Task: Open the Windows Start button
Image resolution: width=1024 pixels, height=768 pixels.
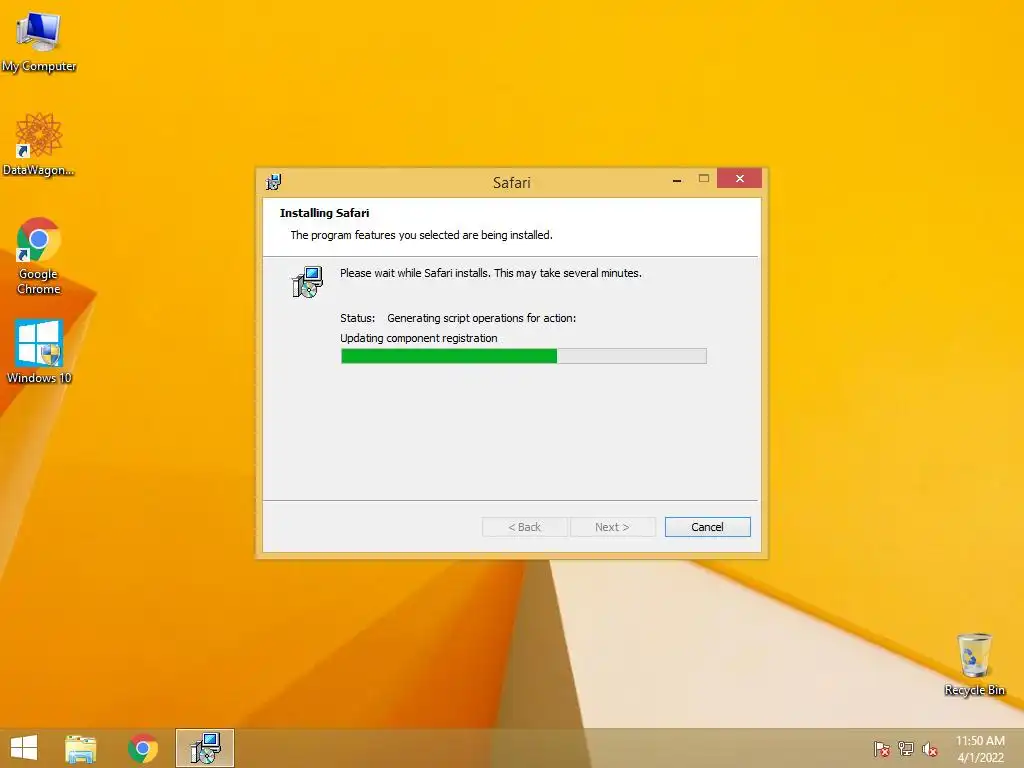Action: (24, 748)
